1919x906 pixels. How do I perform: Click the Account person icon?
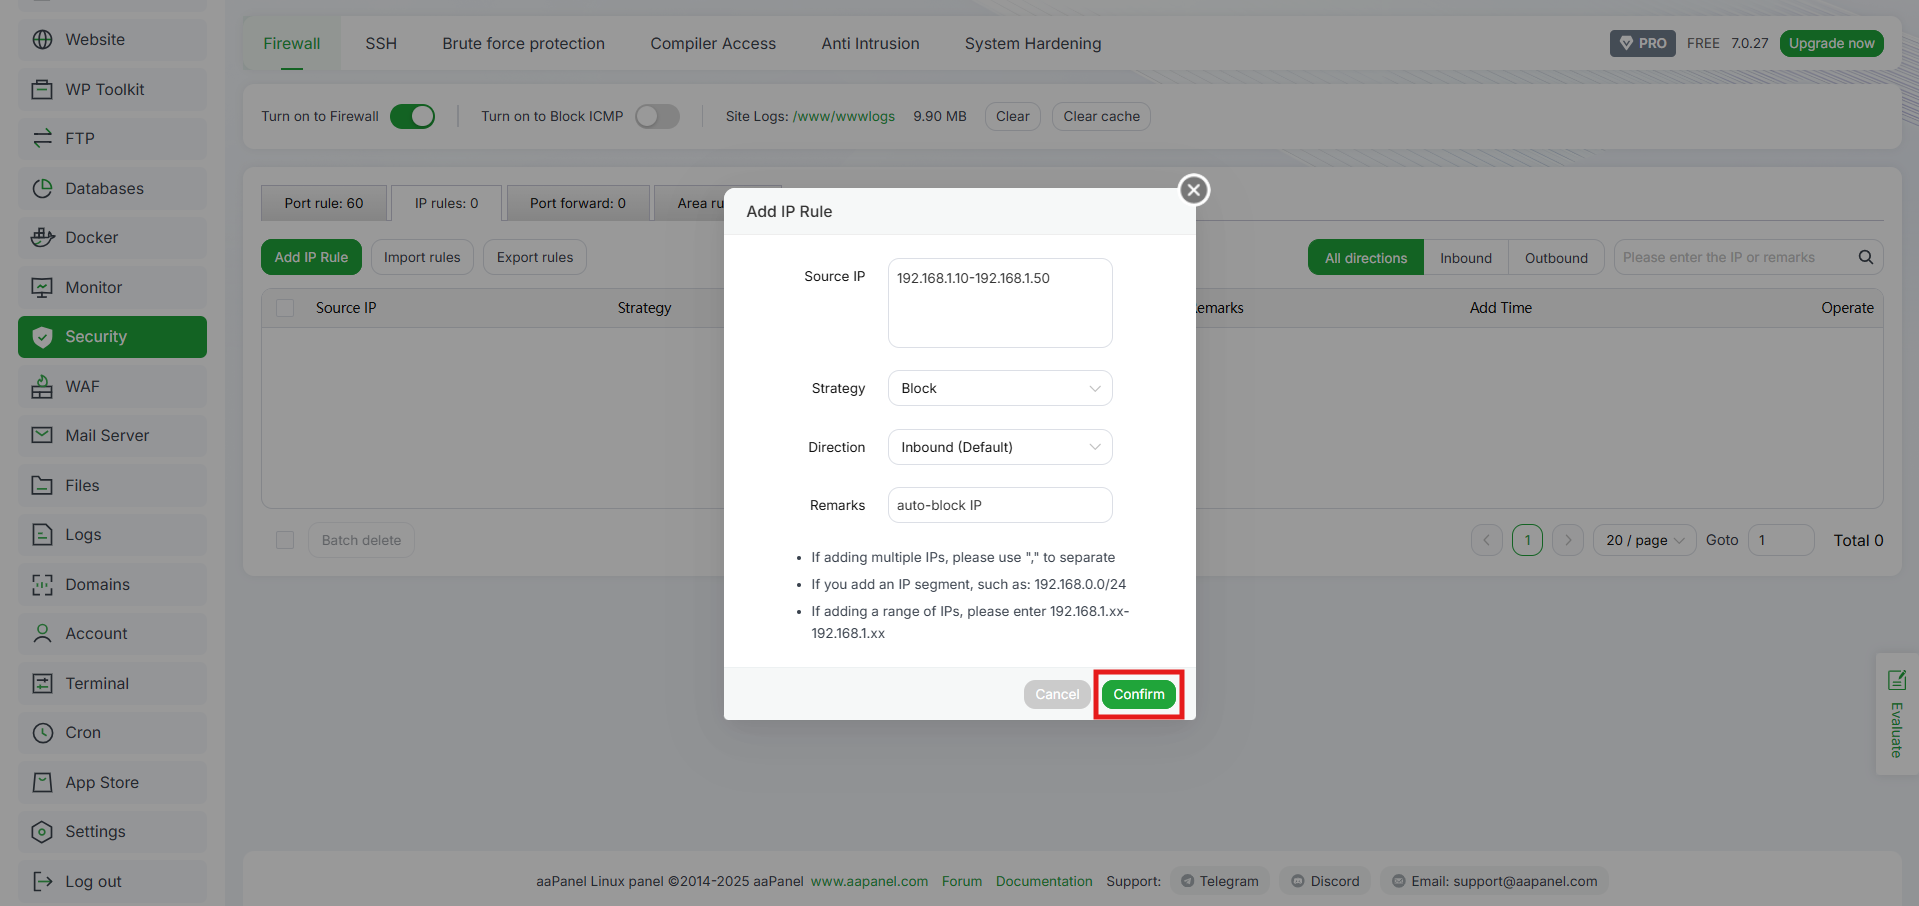(x=42, y=634)
